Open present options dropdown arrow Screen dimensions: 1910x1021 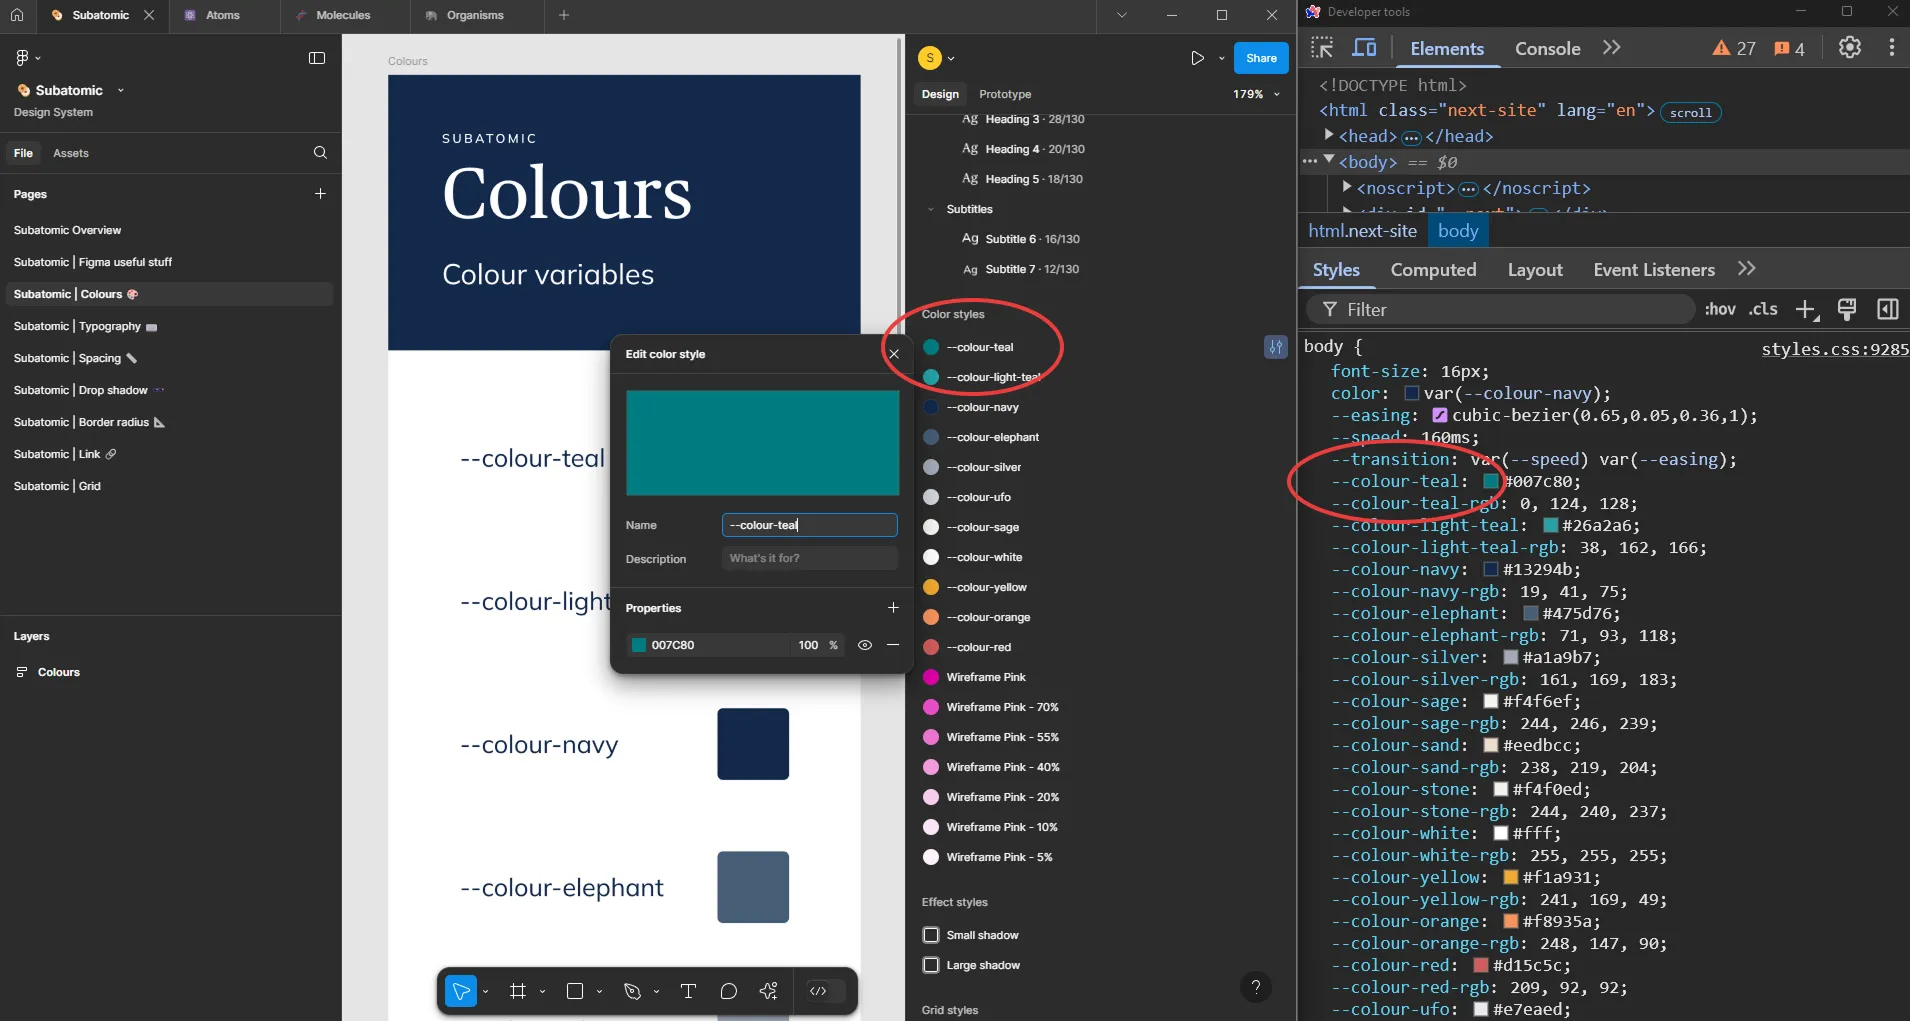(1221, 58)
